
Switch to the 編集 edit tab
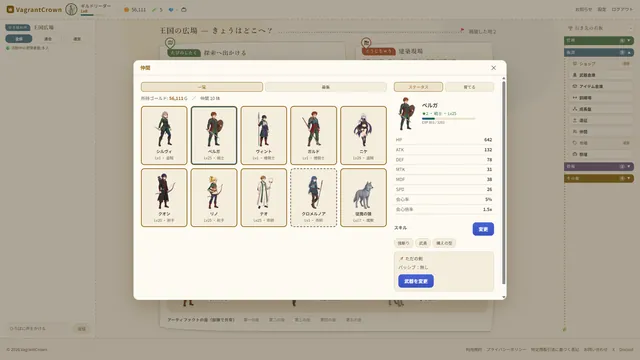click(x=326, y=87)
